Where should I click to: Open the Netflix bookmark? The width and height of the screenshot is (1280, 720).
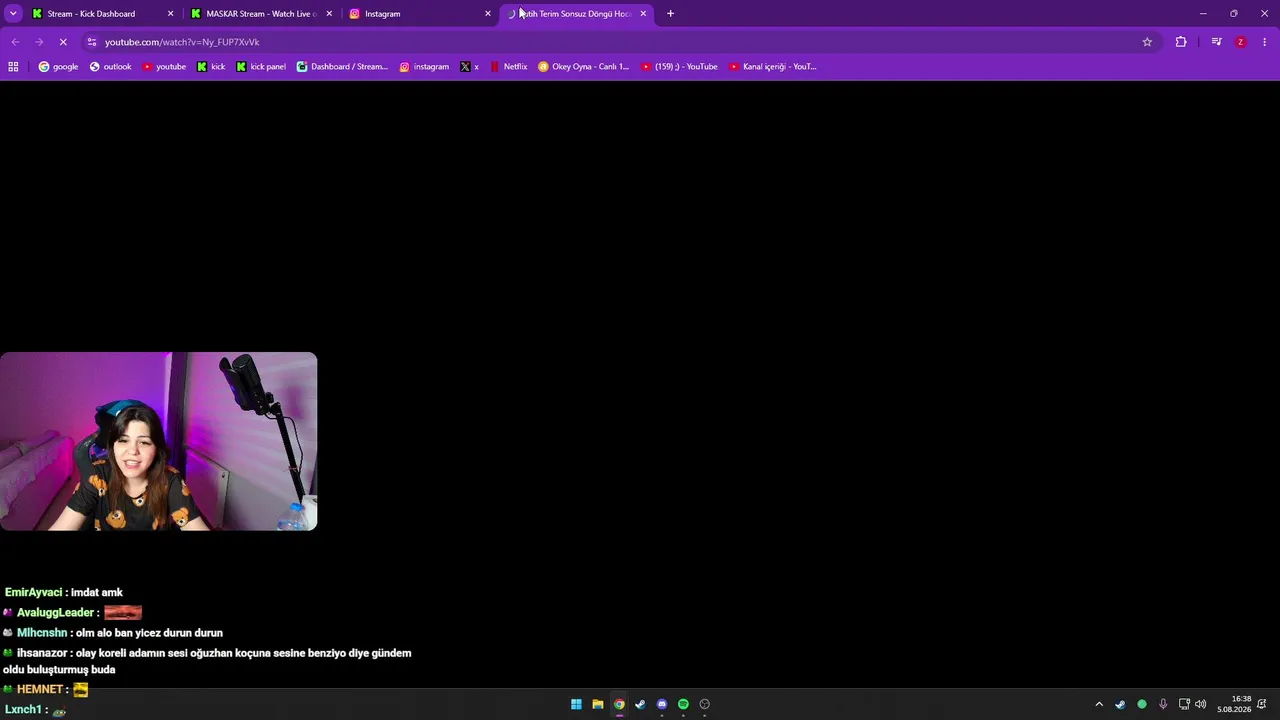click(x=509, y=67)
